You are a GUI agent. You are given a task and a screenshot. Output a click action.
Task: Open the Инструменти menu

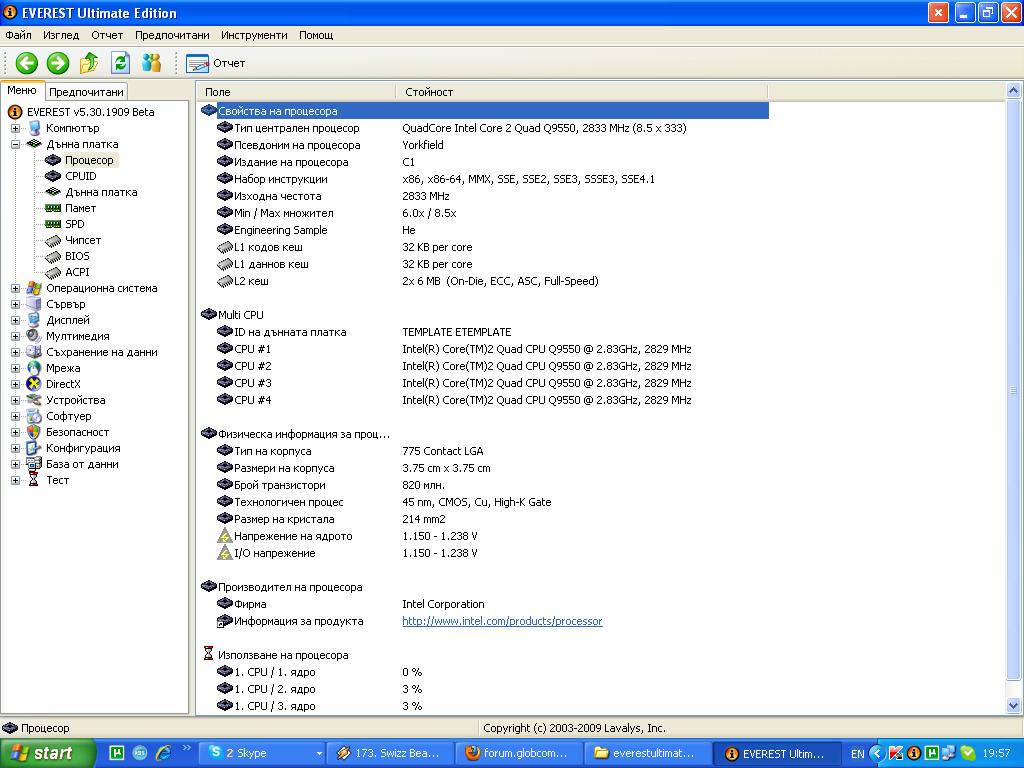click(x=254, y=35)
